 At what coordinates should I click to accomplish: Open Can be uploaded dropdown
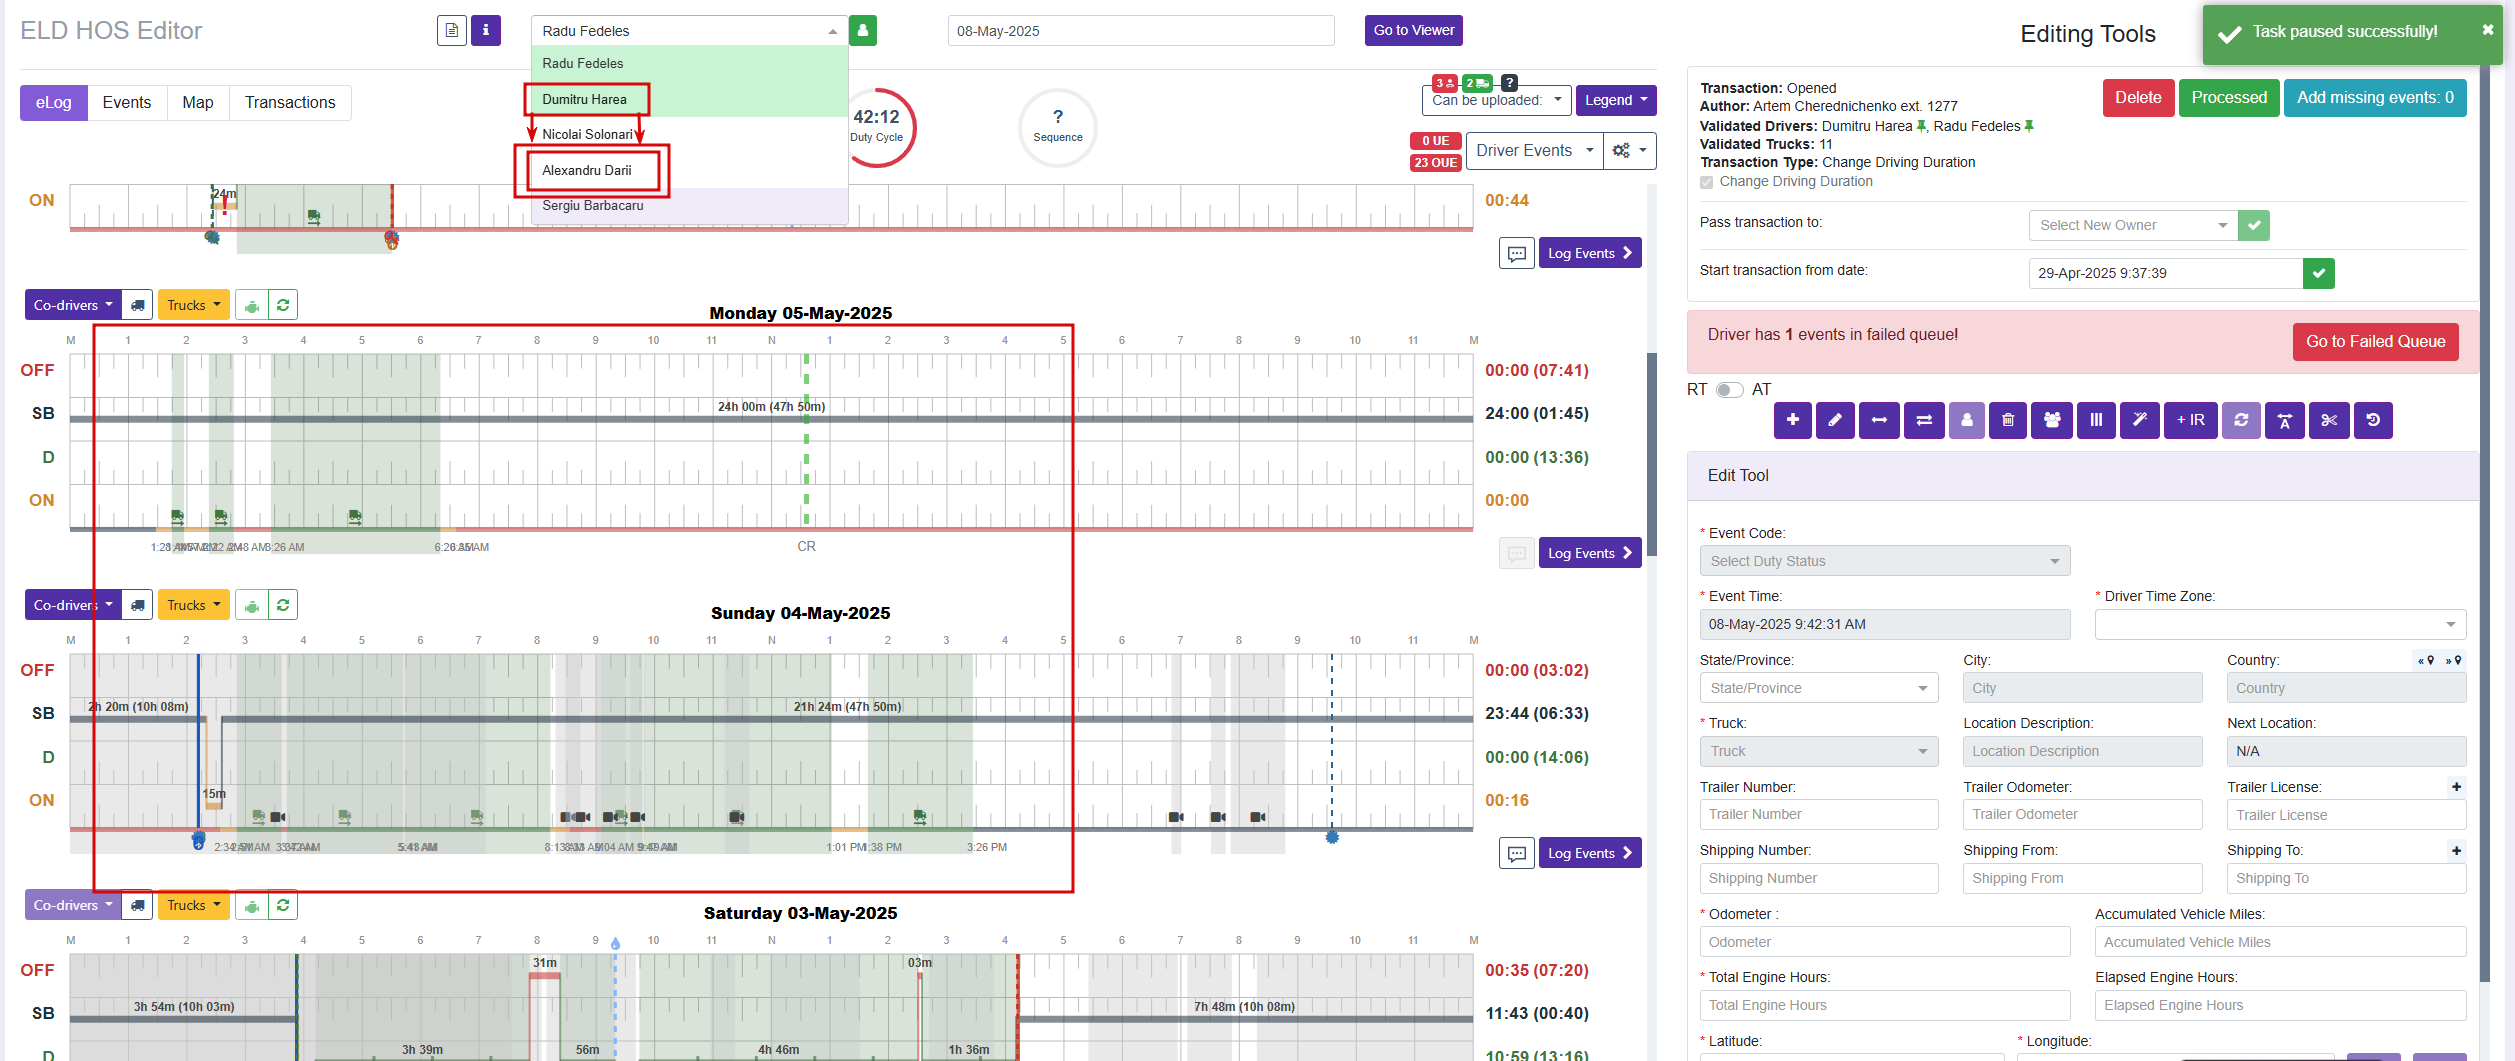[x=1497, y=100]
